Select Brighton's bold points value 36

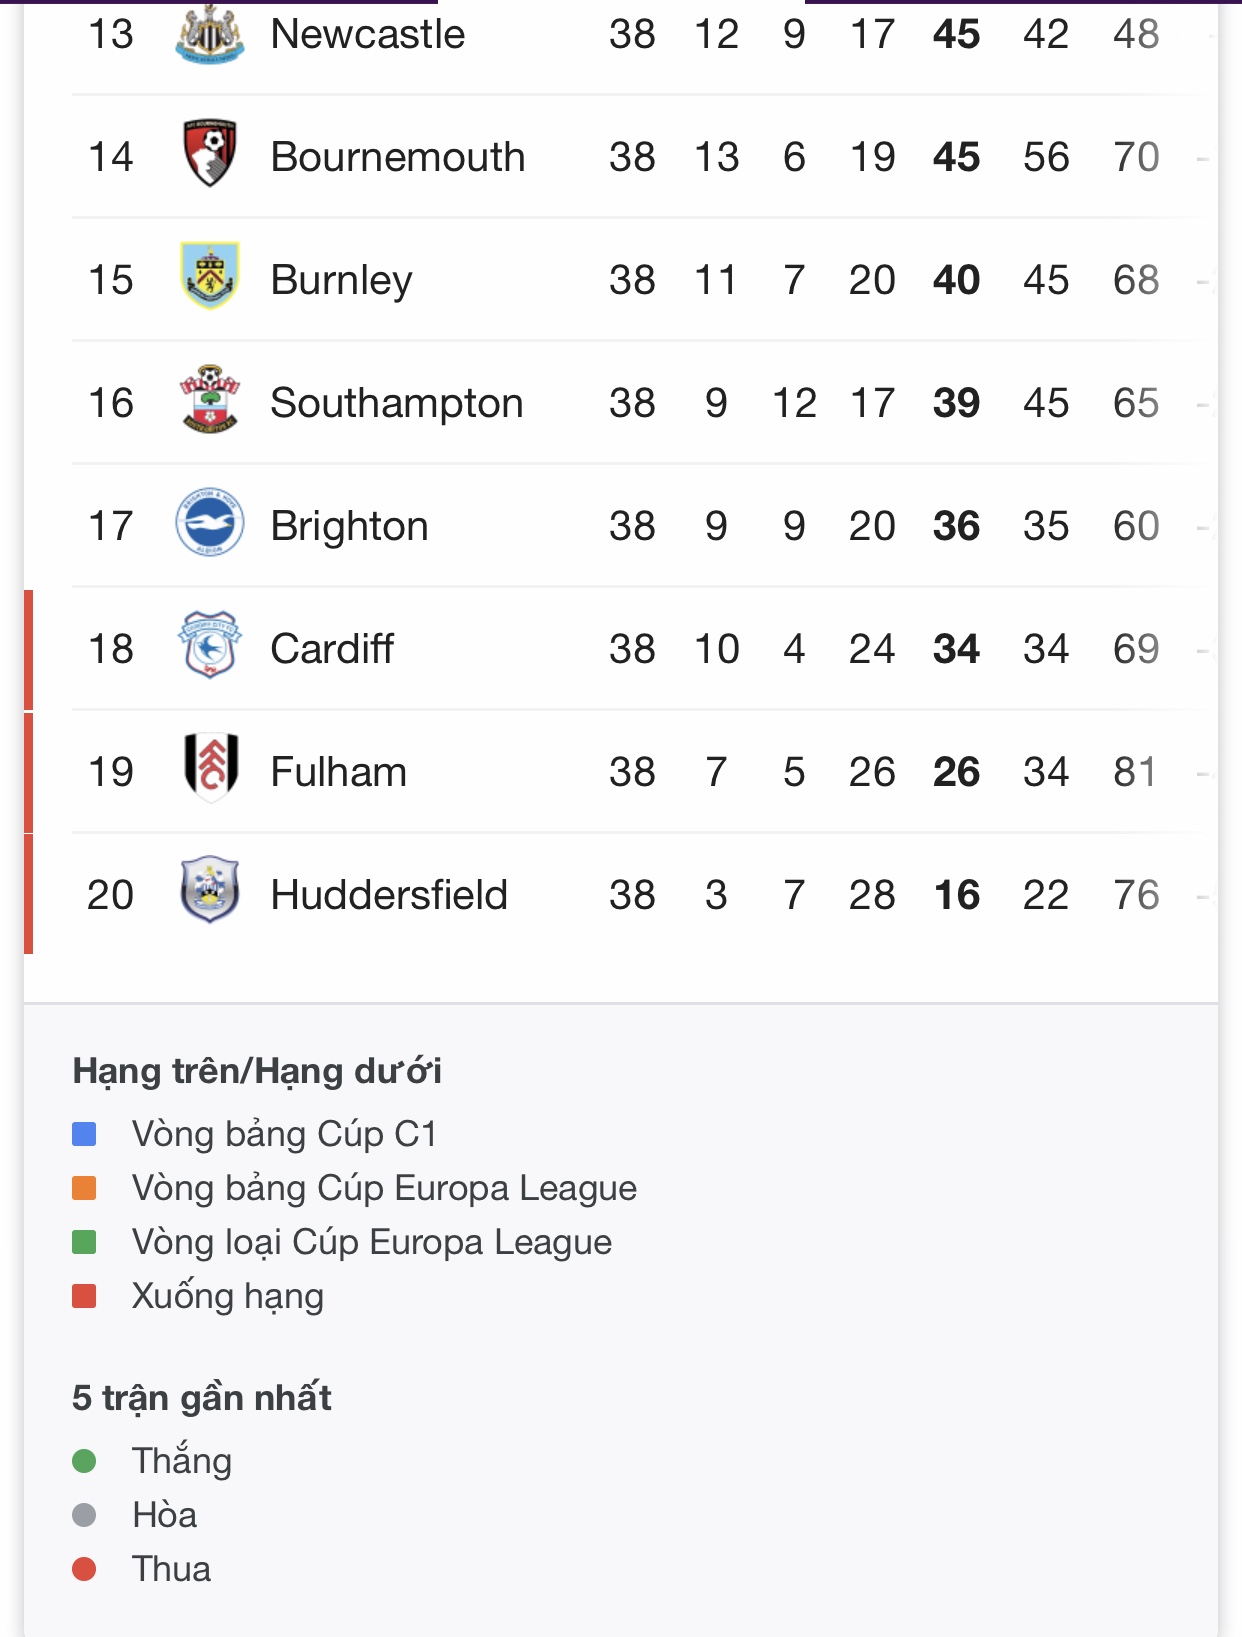(x=956, y=526)
